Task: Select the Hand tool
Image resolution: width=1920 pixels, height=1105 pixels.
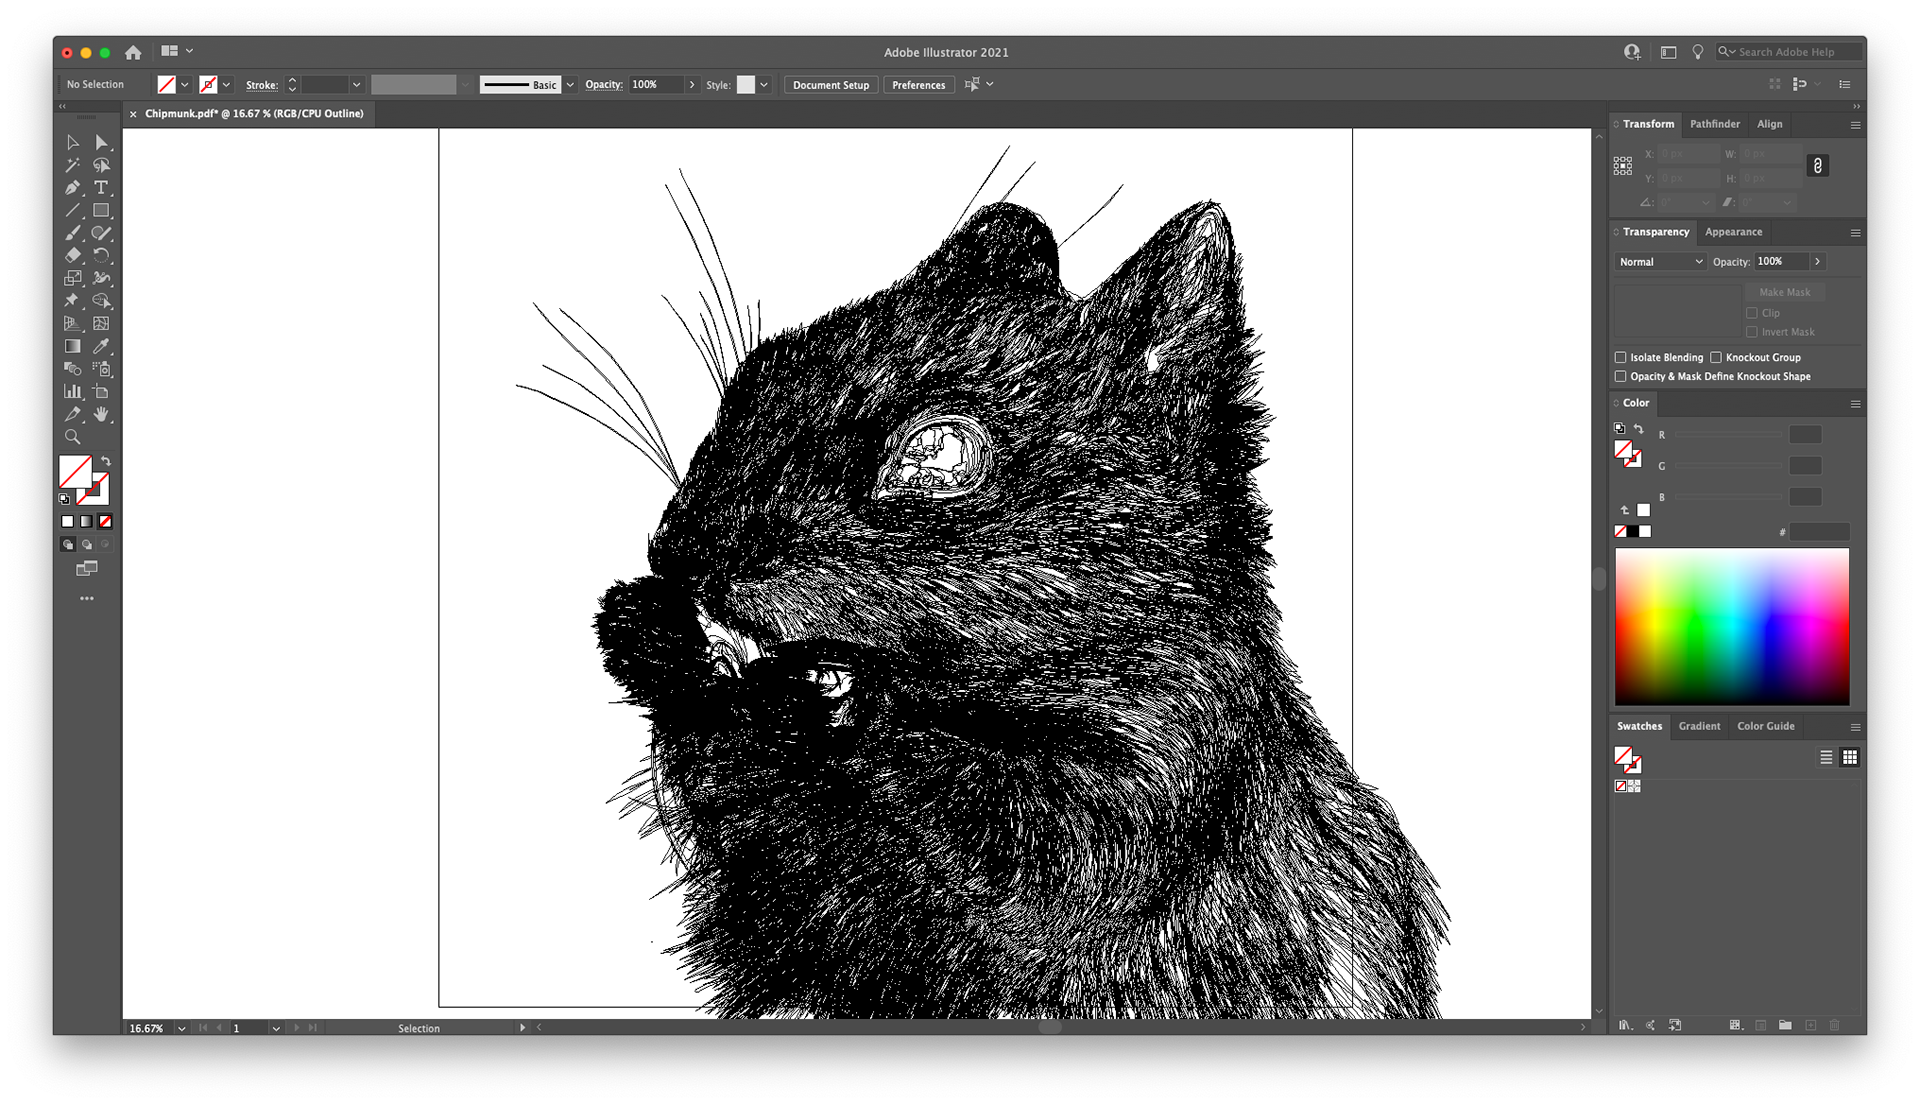Action: pyautogui.click(x=101, y=414)
